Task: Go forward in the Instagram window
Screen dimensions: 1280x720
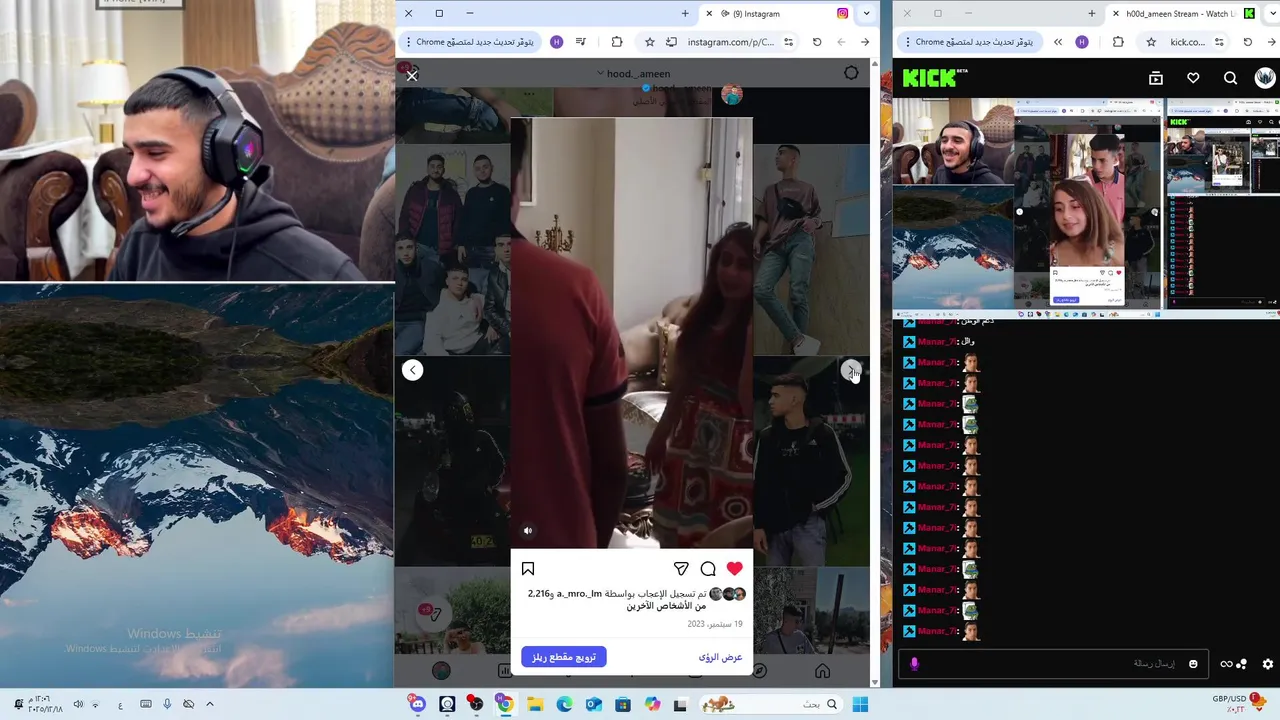Action: click(x=841, y=42)
